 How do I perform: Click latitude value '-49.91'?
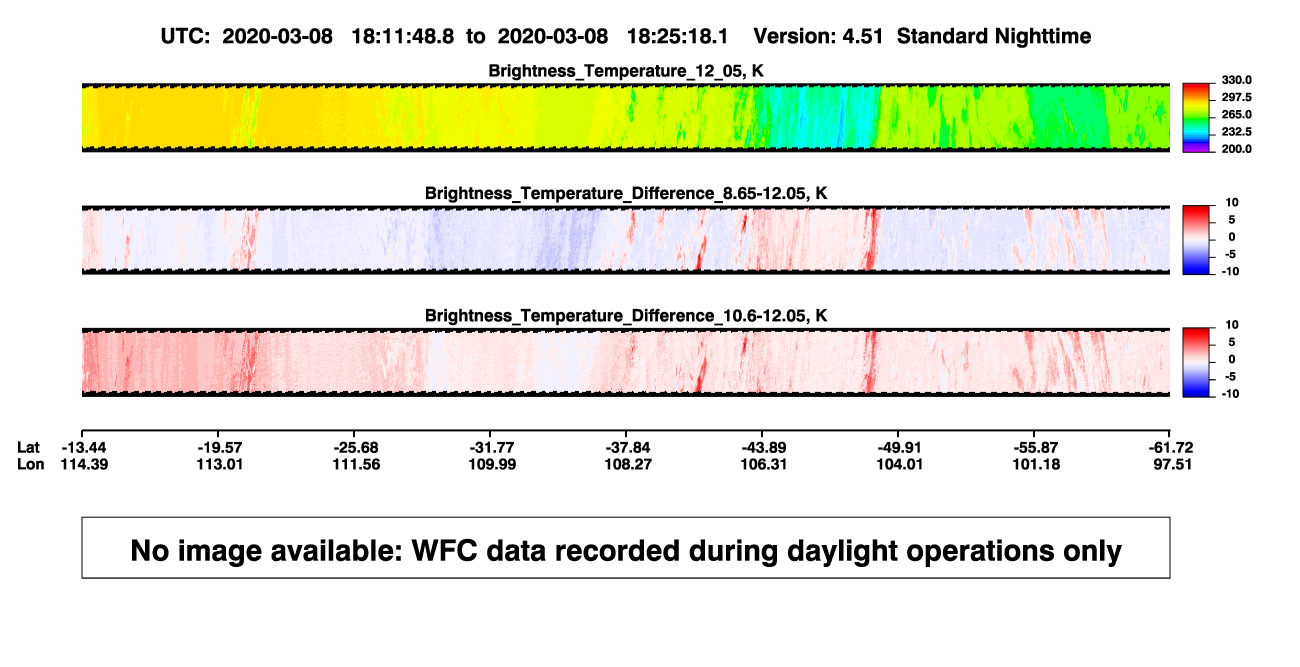(898, 447)
